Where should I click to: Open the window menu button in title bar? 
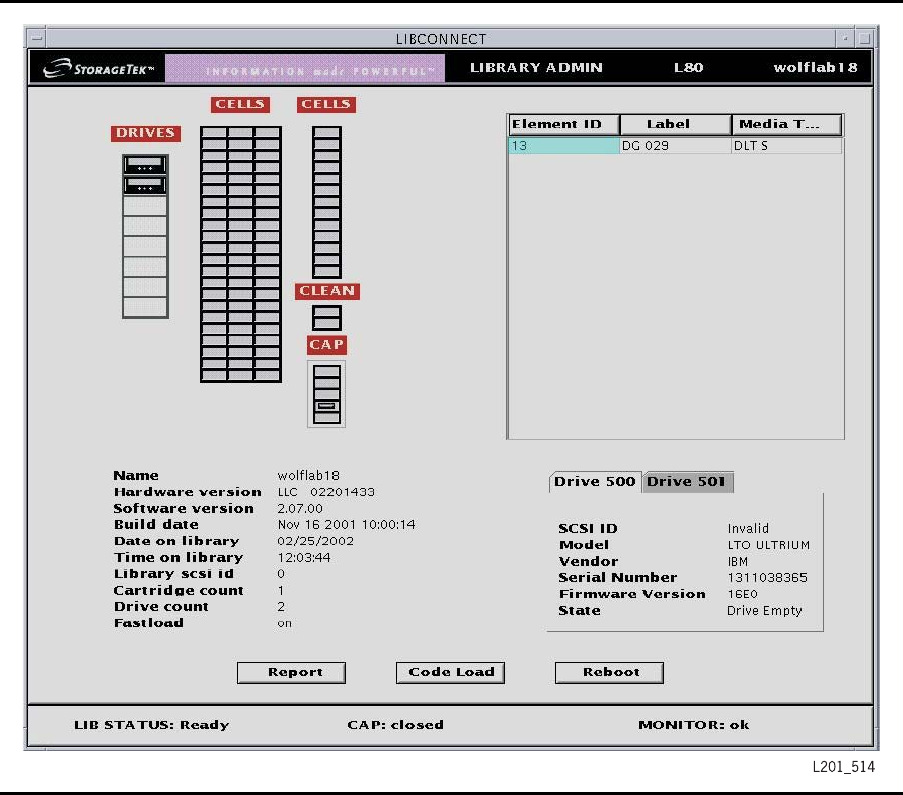(x=37, y=39)
